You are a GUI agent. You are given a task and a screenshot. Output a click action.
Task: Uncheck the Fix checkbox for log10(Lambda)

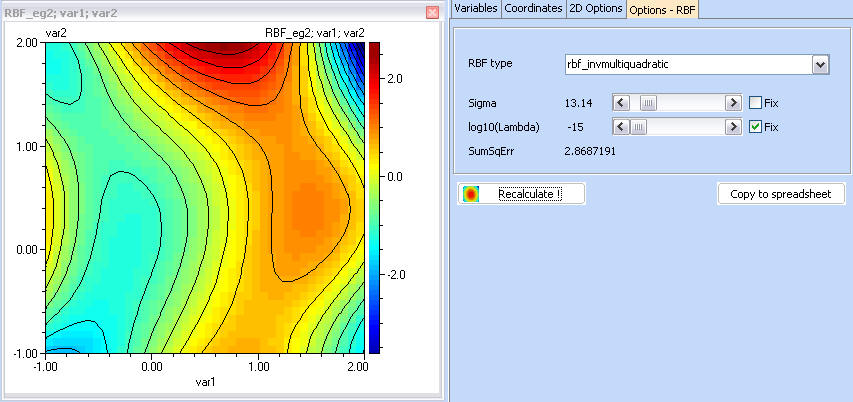pos(756,127)
